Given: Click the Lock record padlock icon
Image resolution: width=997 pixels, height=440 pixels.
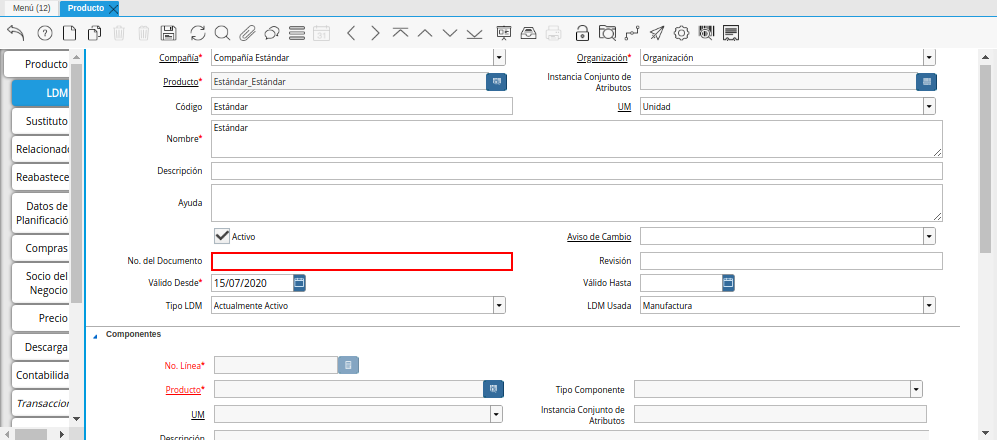Looking at the screenshot, I should [582, 33].
